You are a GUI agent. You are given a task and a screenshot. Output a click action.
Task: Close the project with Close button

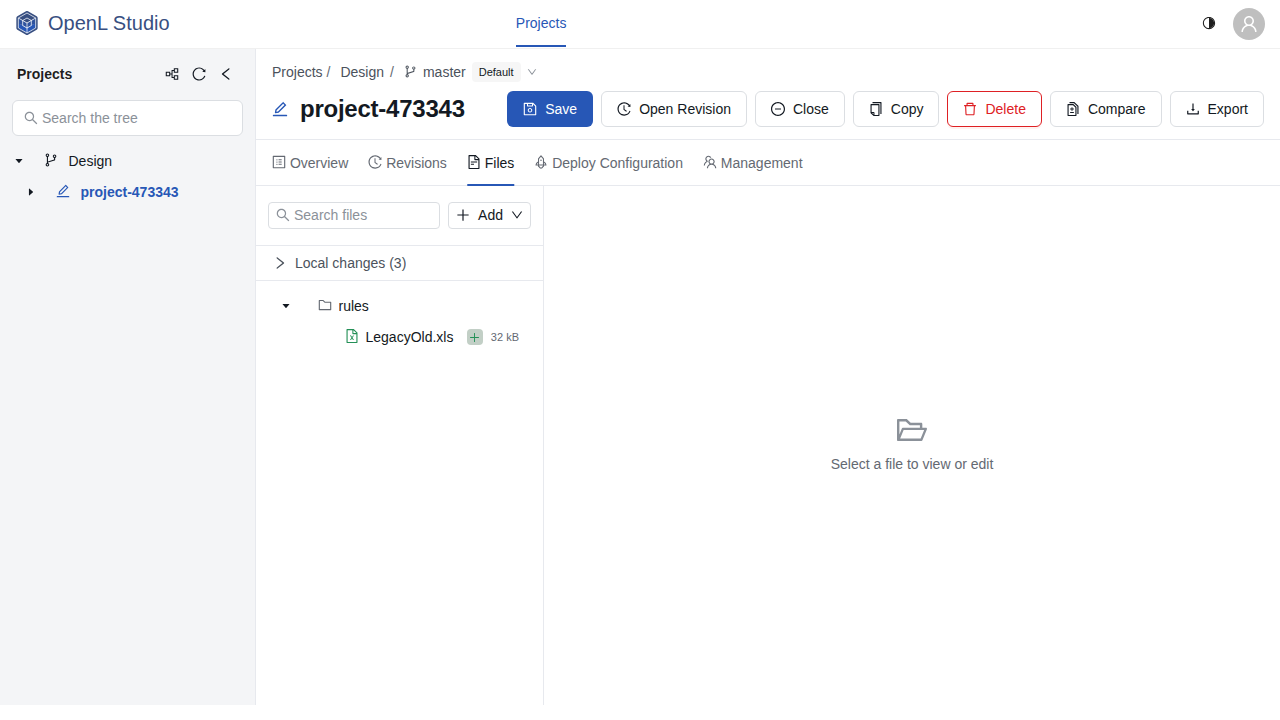tap(800, 109)
